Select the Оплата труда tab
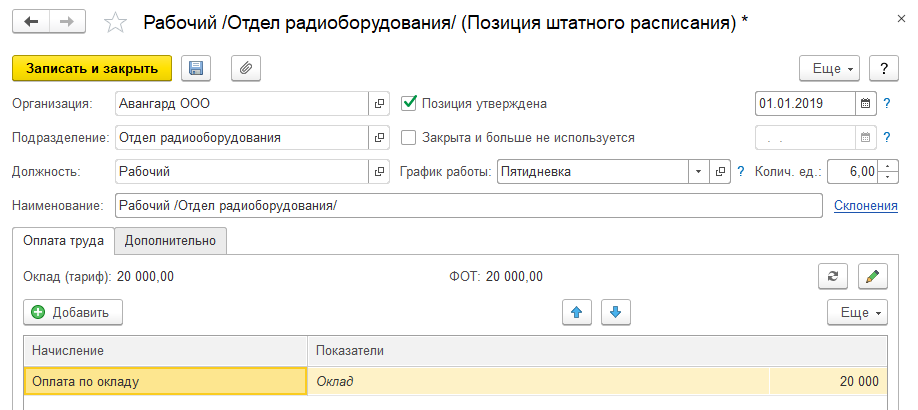The height and width of the screenshot is (410, 918). point(63,240)
